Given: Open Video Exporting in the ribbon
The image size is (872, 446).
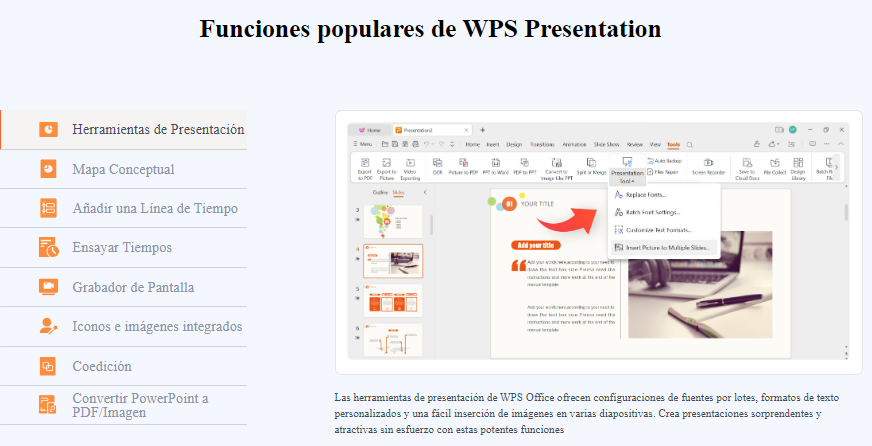Looking at the screenshot, I should 410,169.
